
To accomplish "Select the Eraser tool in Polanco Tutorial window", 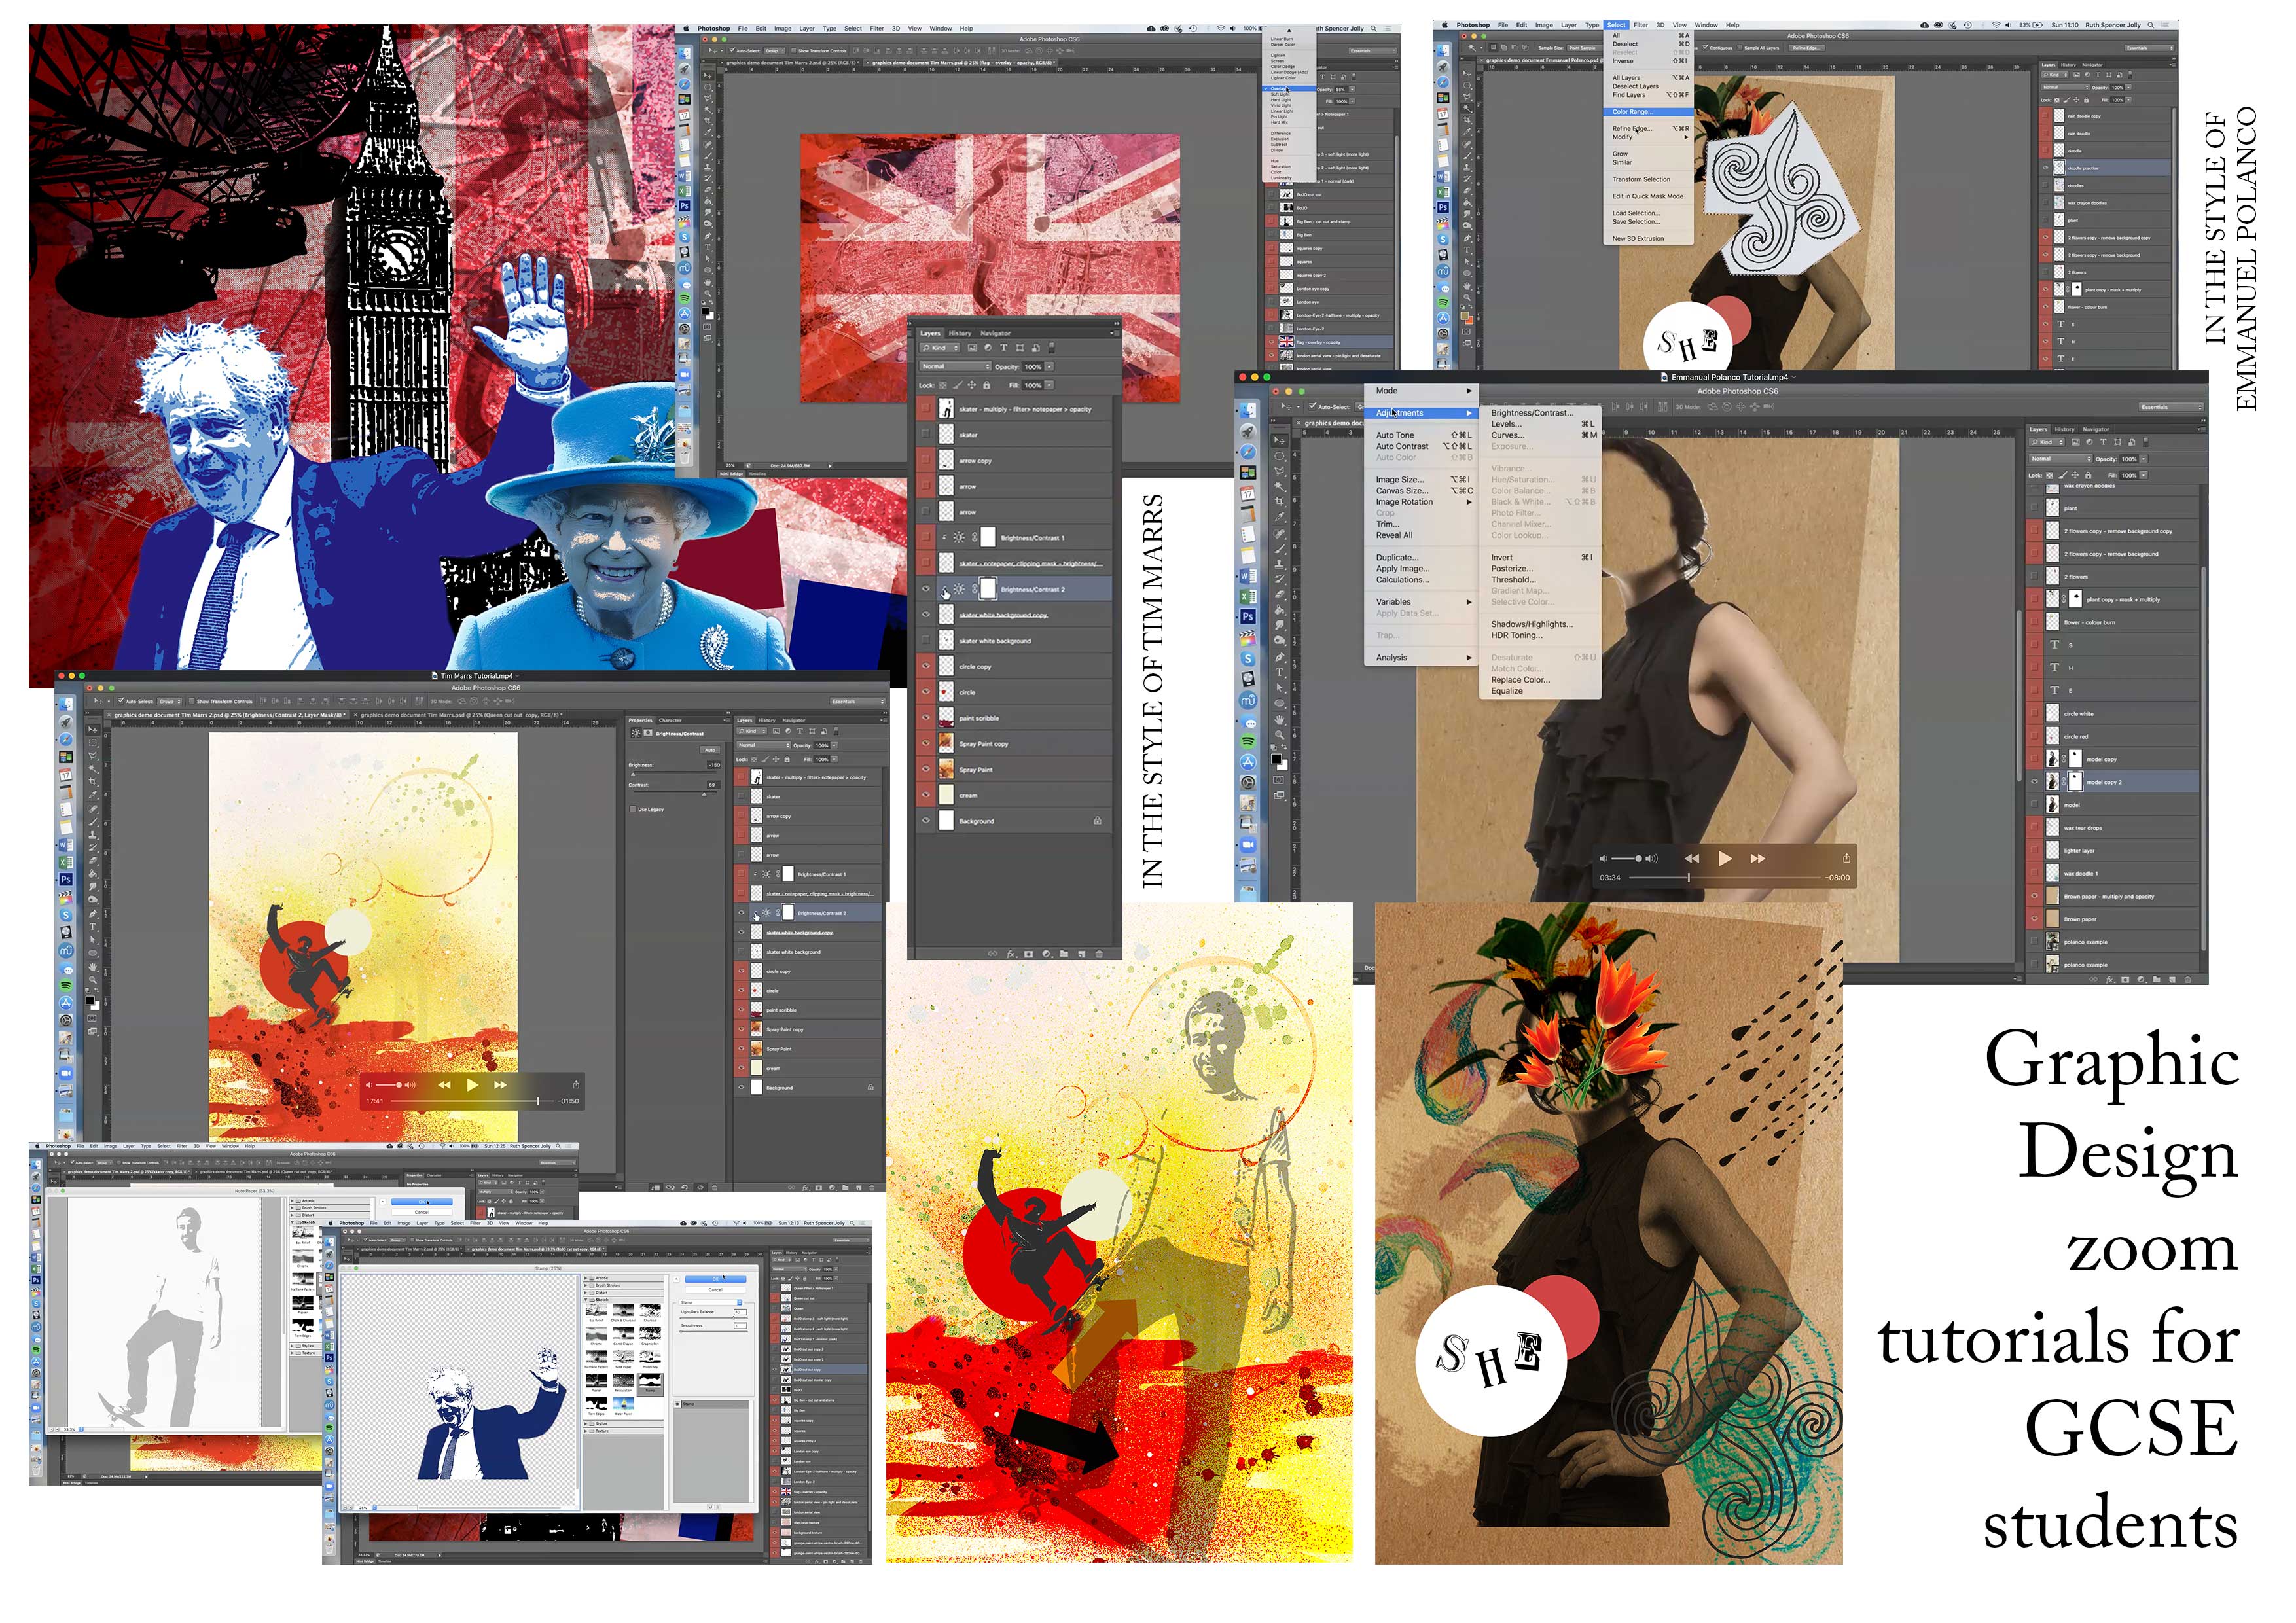I will point(1279,594).
